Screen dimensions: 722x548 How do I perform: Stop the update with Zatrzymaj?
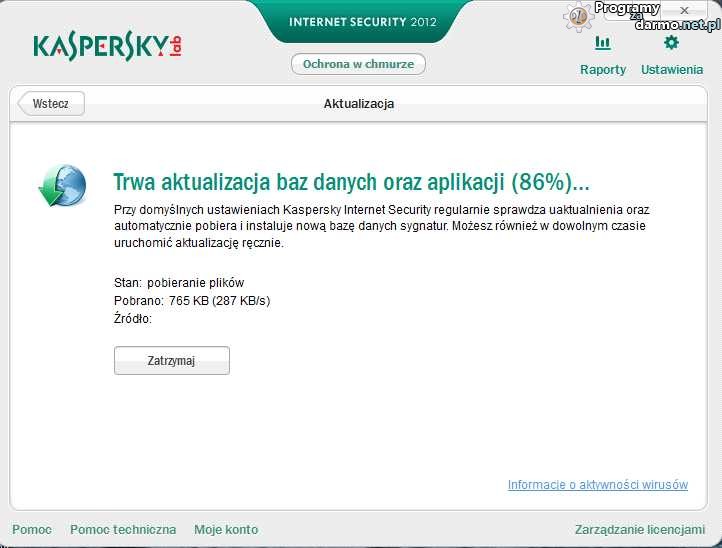172,361
